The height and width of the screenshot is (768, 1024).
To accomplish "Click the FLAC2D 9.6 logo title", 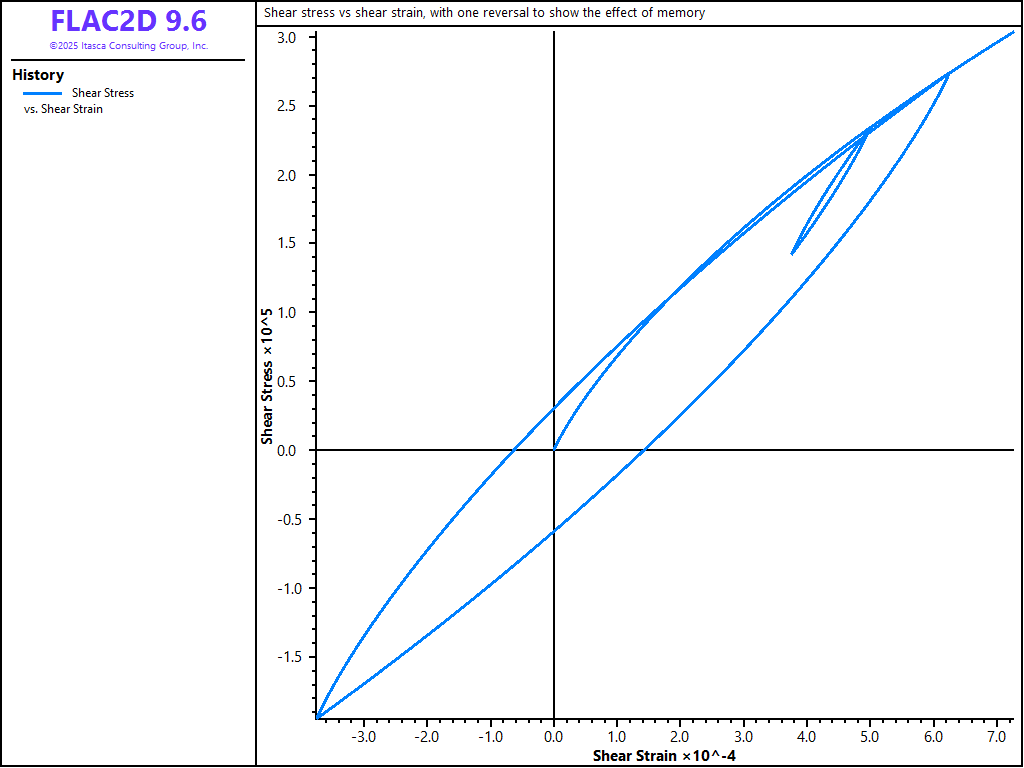I will tap(128, 22).
